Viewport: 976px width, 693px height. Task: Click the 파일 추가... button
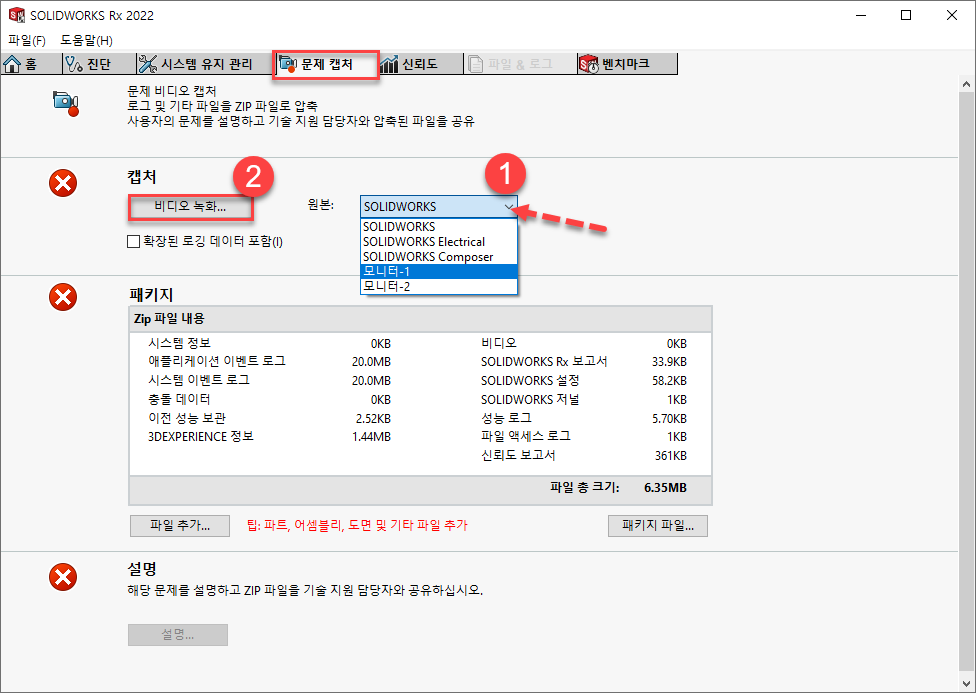pos(180,526)
